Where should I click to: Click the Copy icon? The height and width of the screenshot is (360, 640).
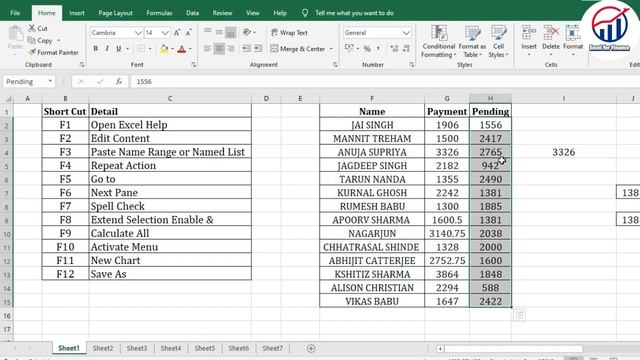[31, 40]
